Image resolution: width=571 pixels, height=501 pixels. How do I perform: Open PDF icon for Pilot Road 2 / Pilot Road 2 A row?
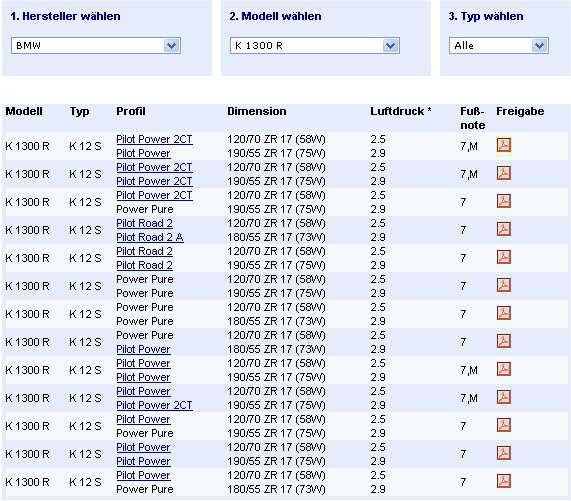504,229
